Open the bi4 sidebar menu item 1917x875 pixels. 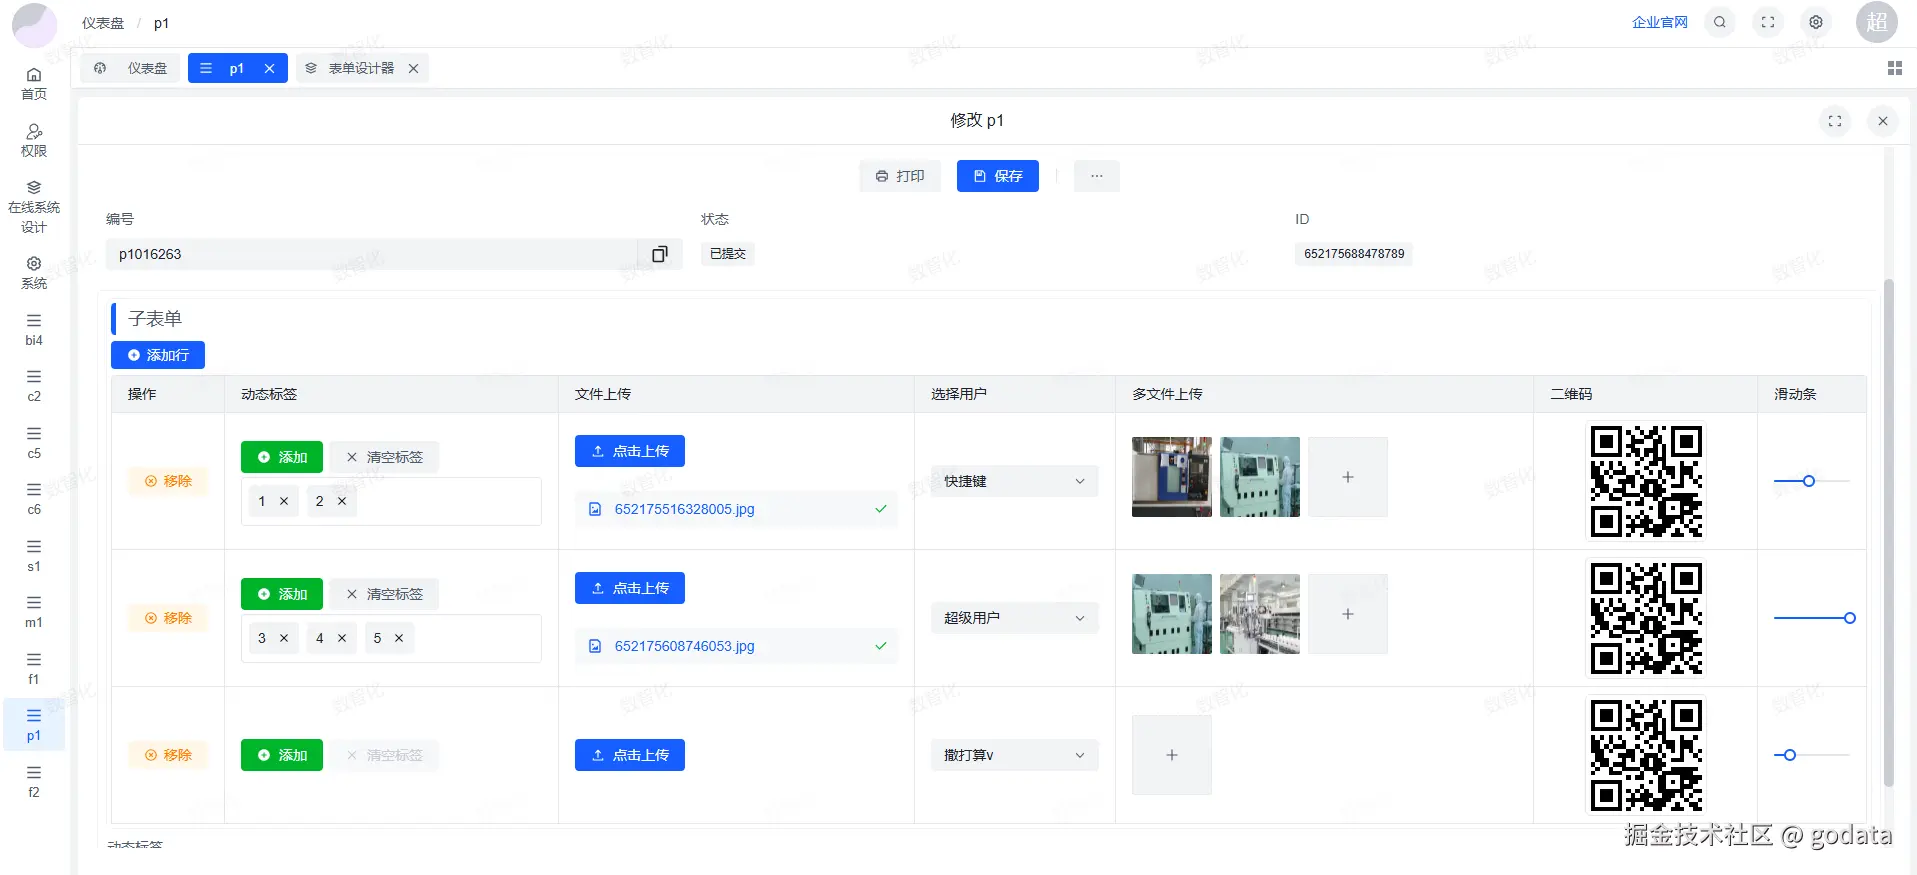[x=34, y=330]
